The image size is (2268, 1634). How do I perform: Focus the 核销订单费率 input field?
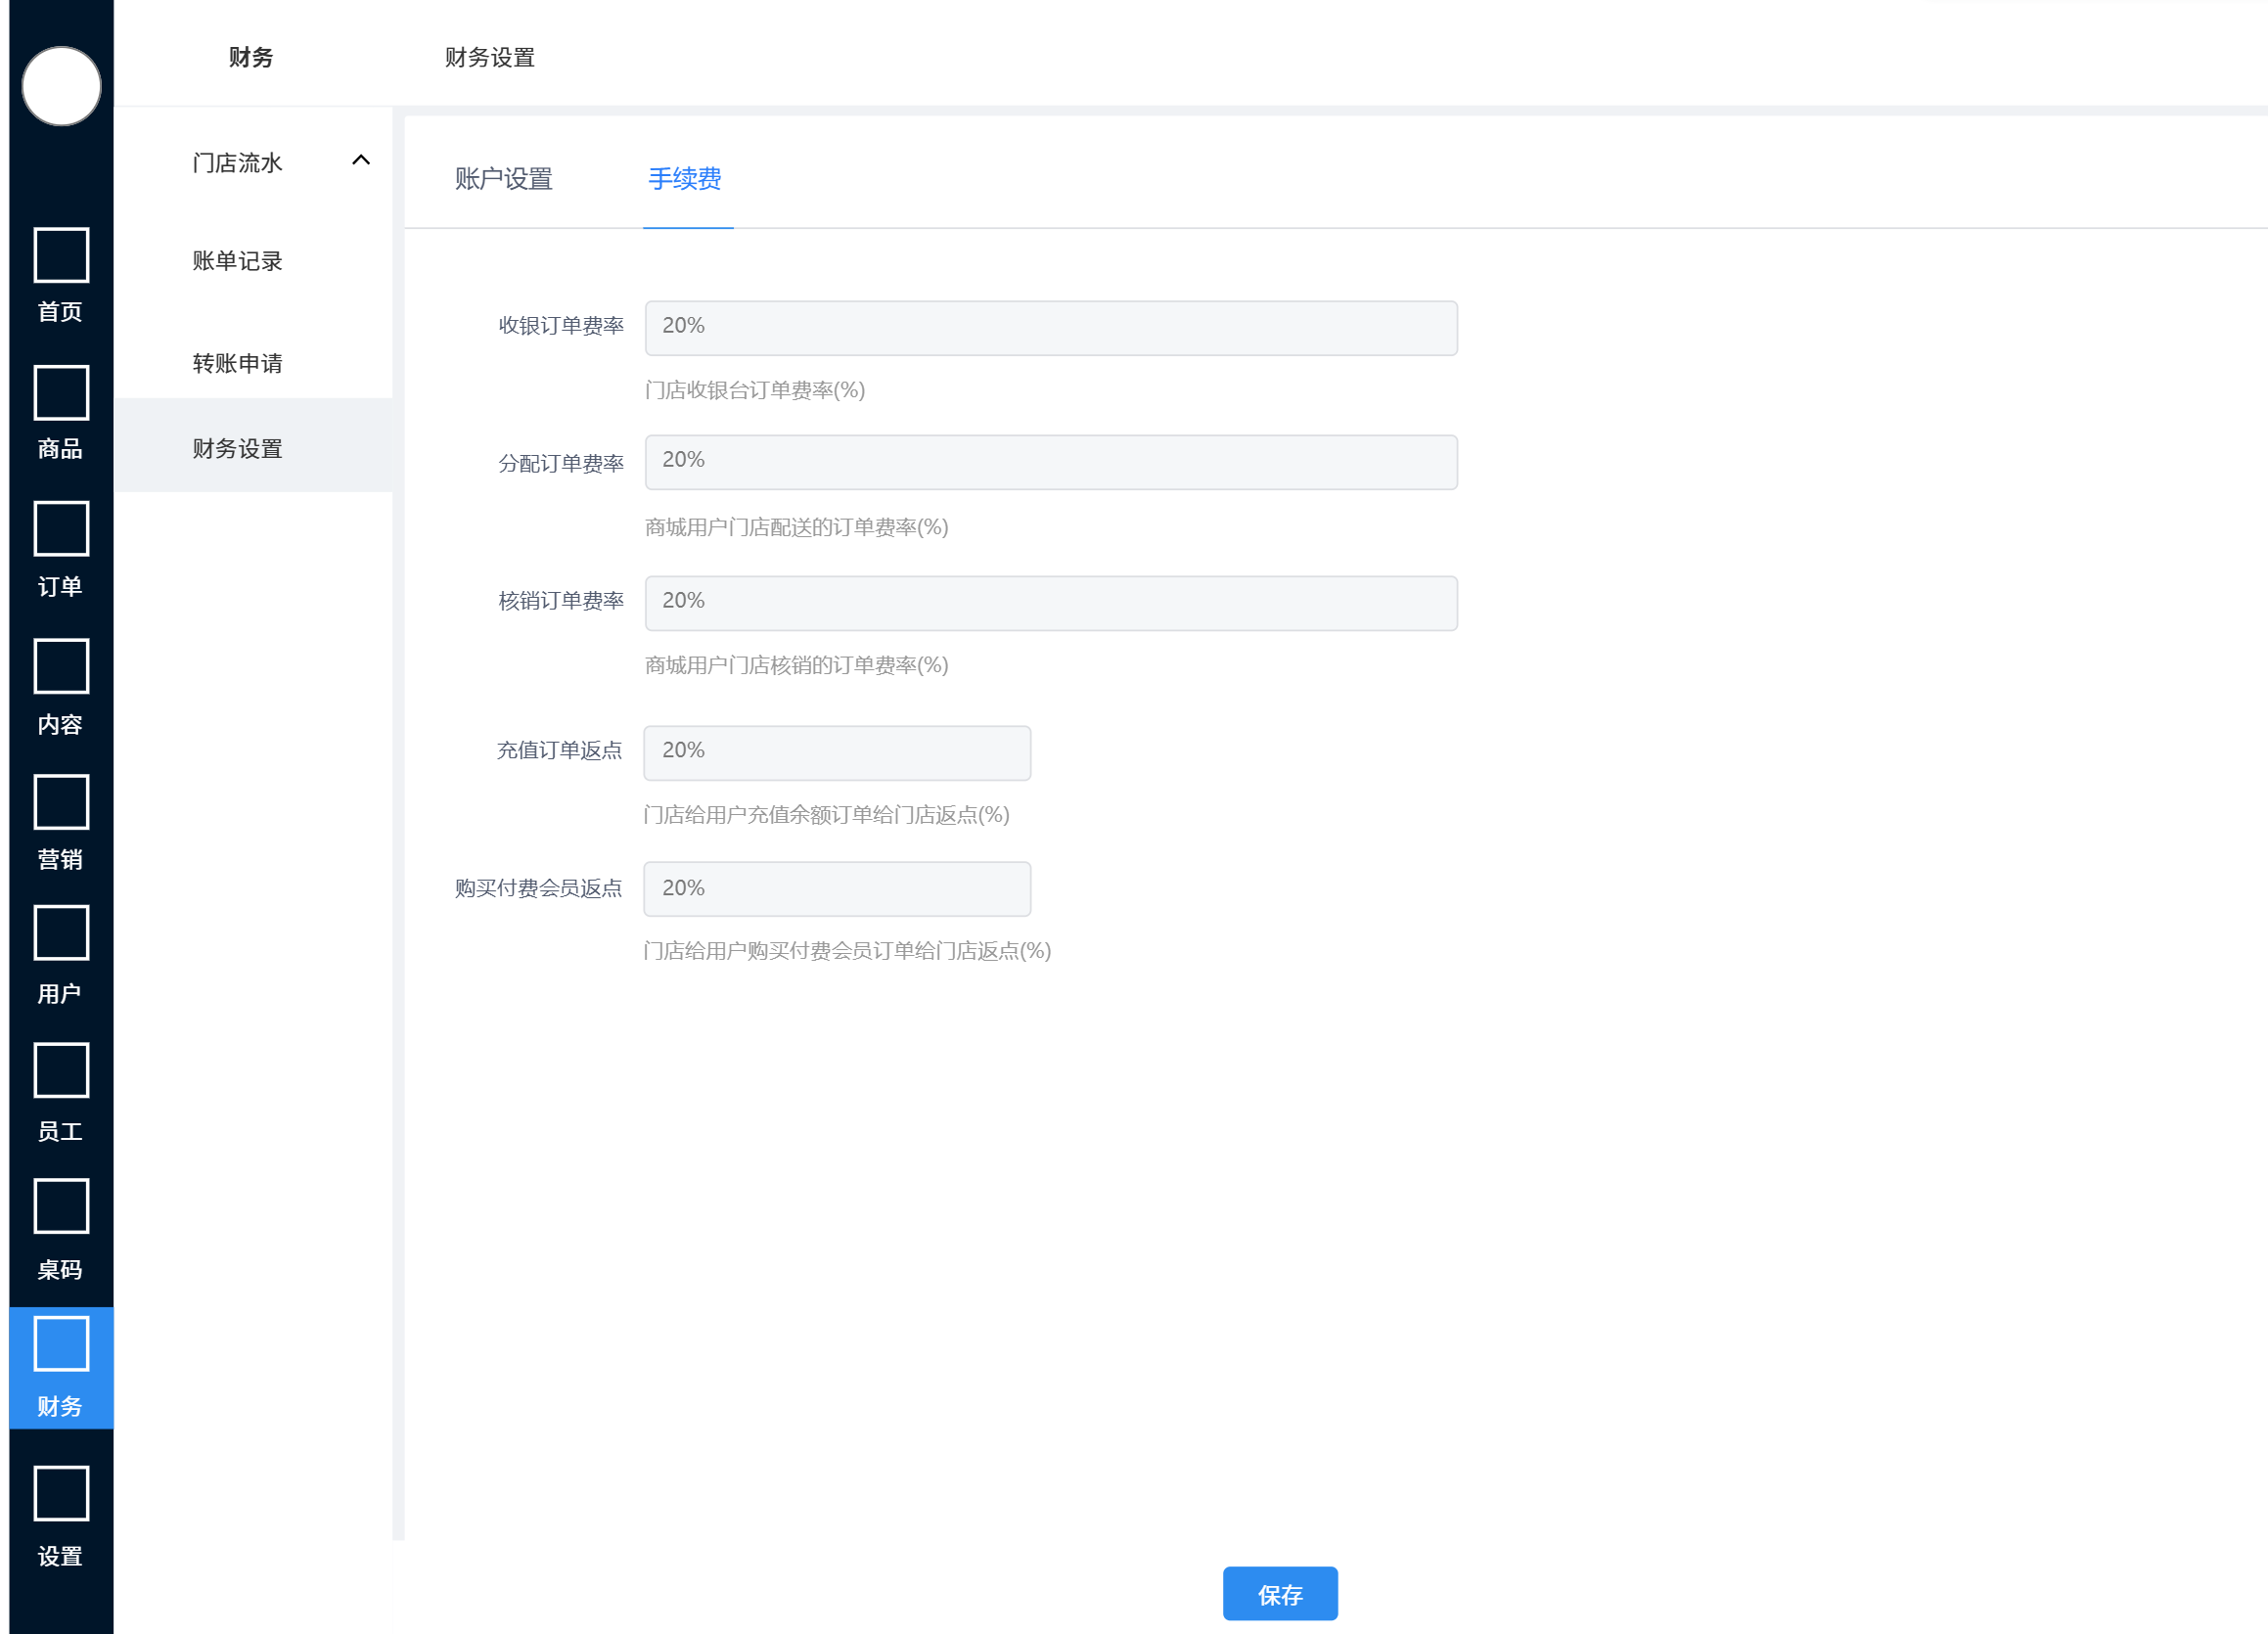[x=1050, y=603]
